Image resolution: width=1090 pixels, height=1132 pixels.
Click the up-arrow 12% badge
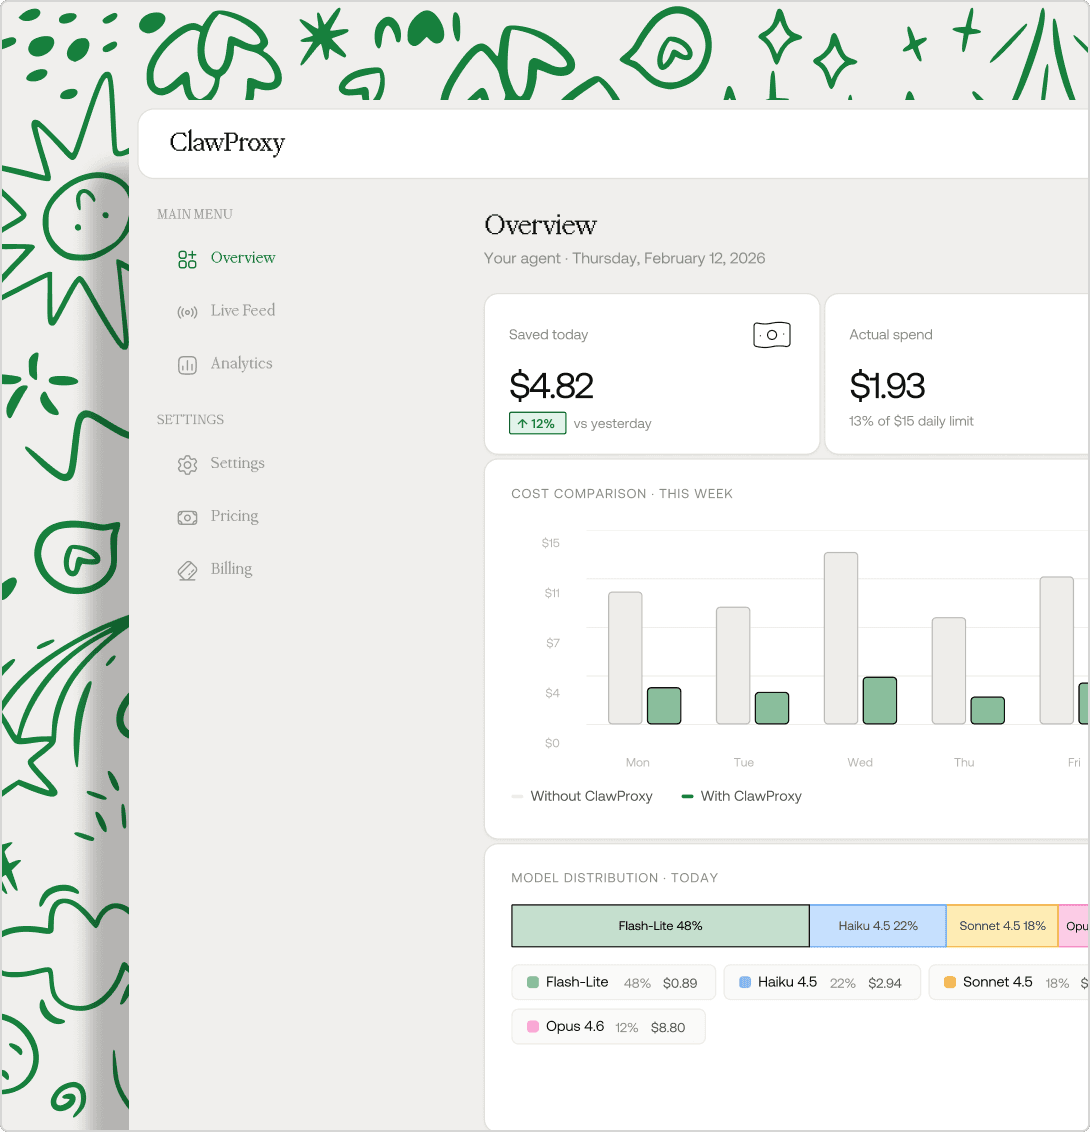(x=538, y=423)
